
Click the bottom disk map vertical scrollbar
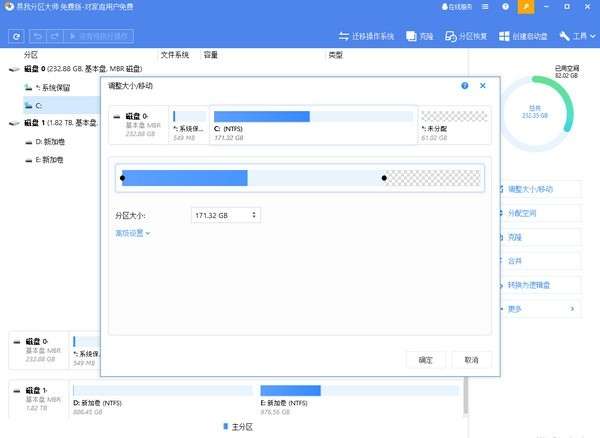466,396
